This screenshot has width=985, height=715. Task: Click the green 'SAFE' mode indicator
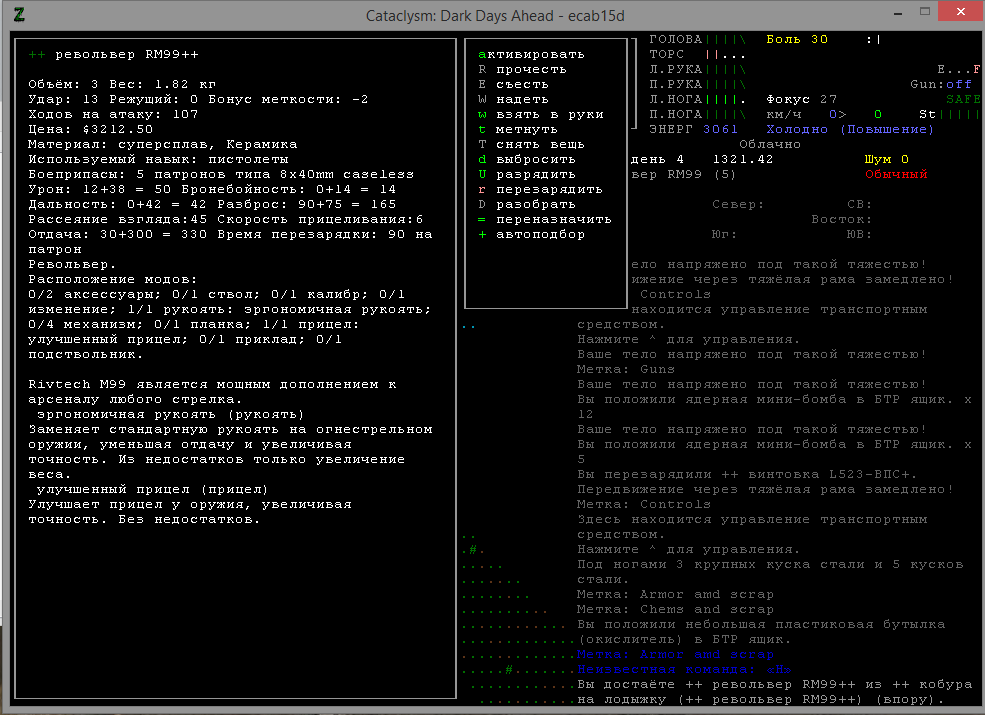click(963, 100)
